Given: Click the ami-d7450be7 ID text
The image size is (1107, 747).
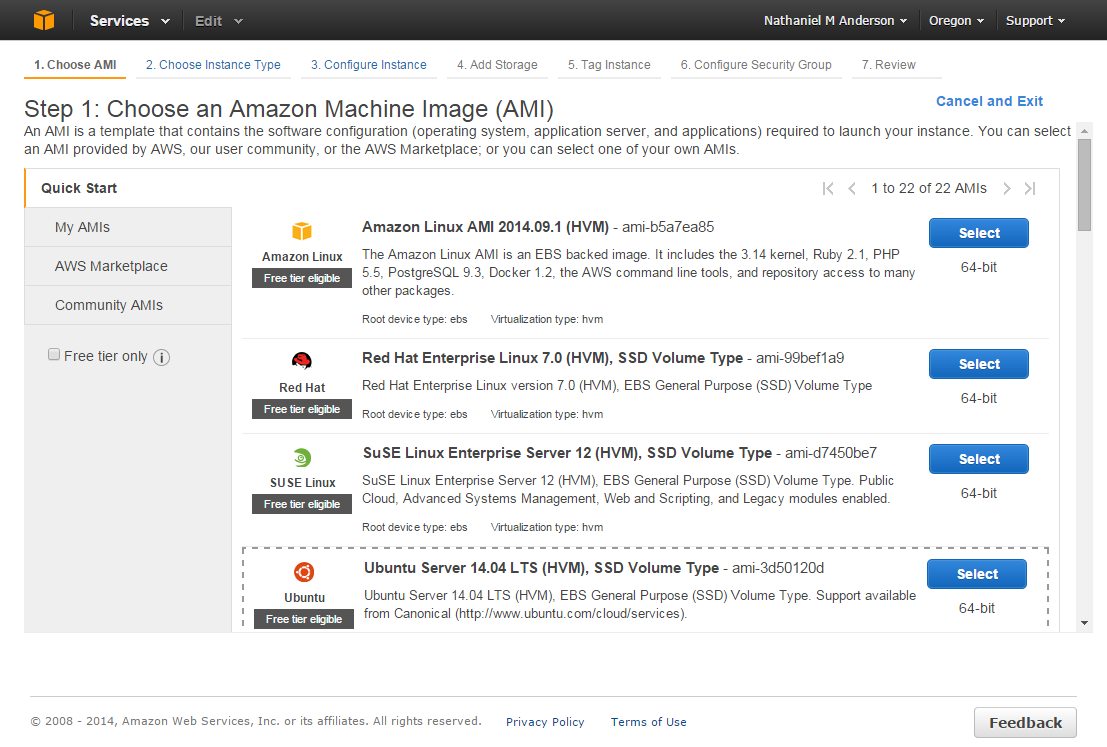Looking at the screenshot, I should coord(831,453).
